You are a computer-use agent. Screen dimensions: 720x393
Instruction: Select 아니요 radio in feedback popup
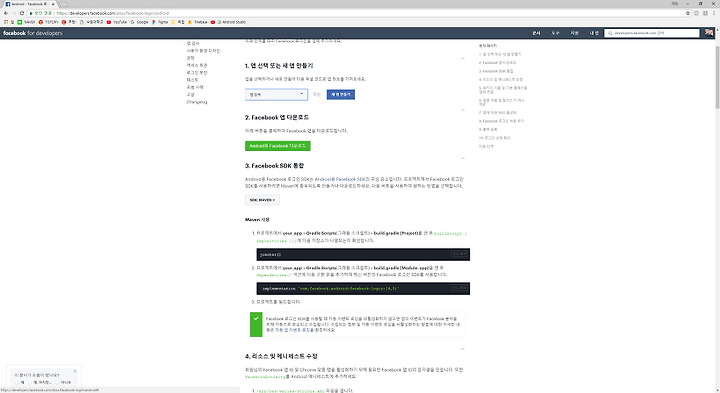tap(57, 382)
